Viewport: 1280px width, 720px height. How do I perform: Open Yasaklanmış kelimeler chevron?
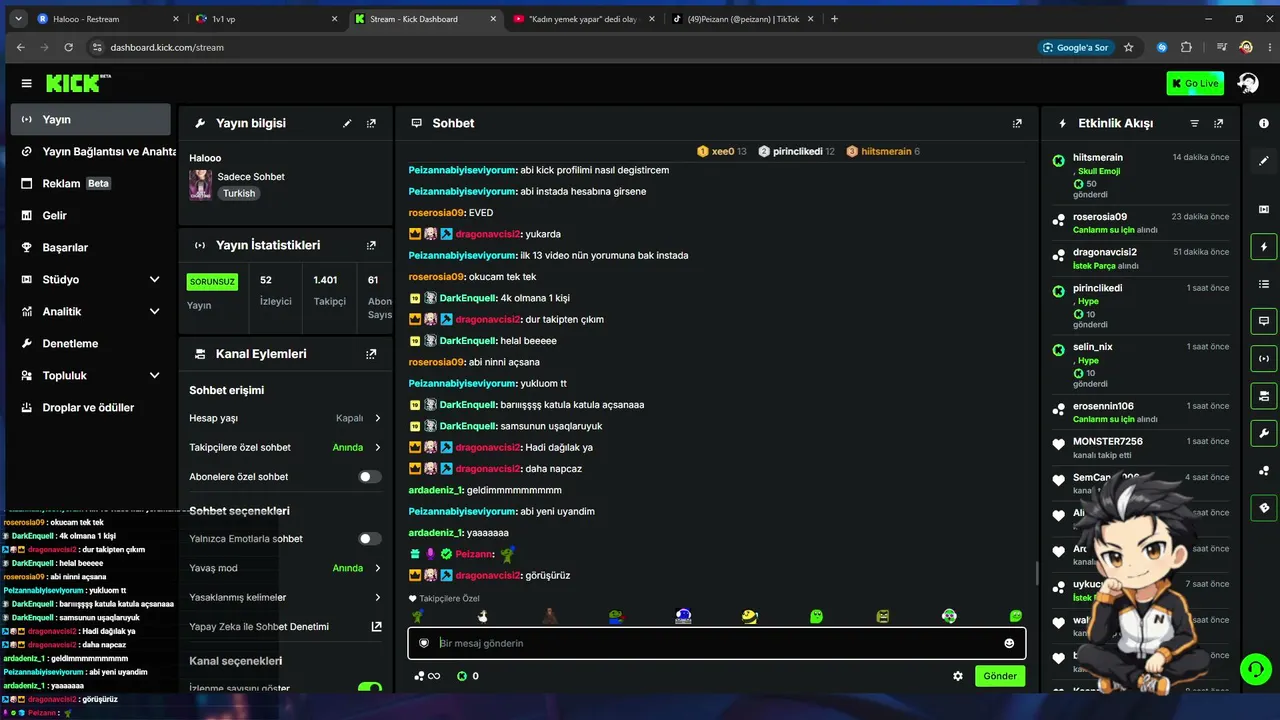click(x=377, y=597)
